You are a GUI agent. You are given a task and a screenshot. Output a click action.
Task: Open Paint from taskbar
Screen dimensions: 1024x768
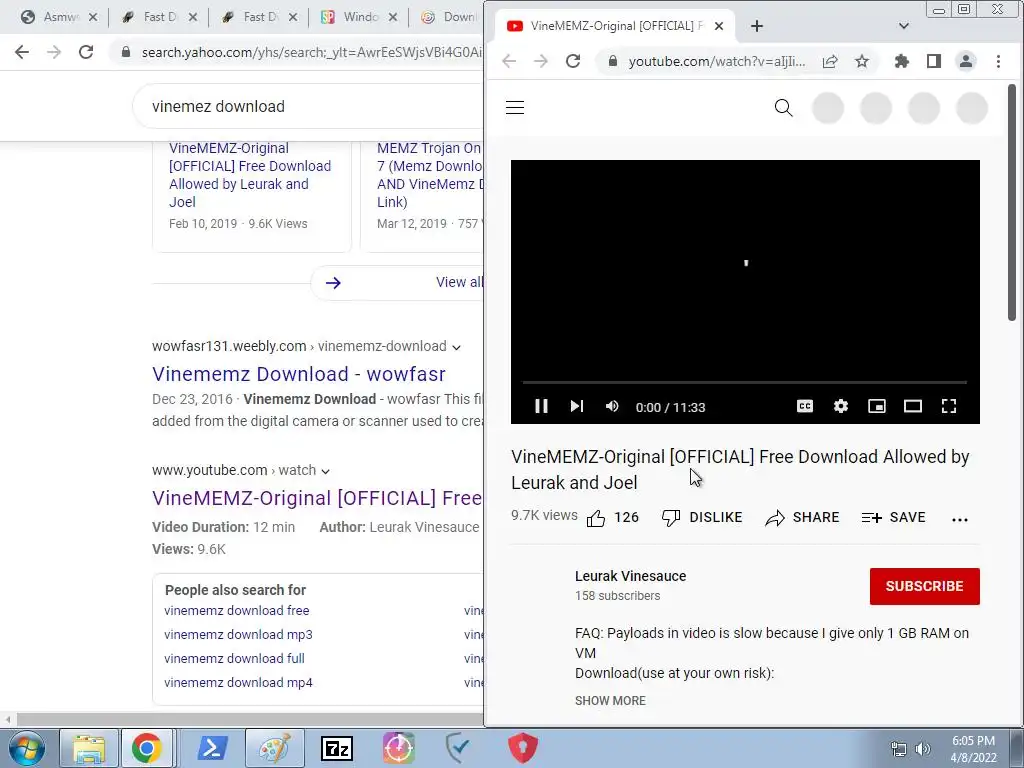275,748
